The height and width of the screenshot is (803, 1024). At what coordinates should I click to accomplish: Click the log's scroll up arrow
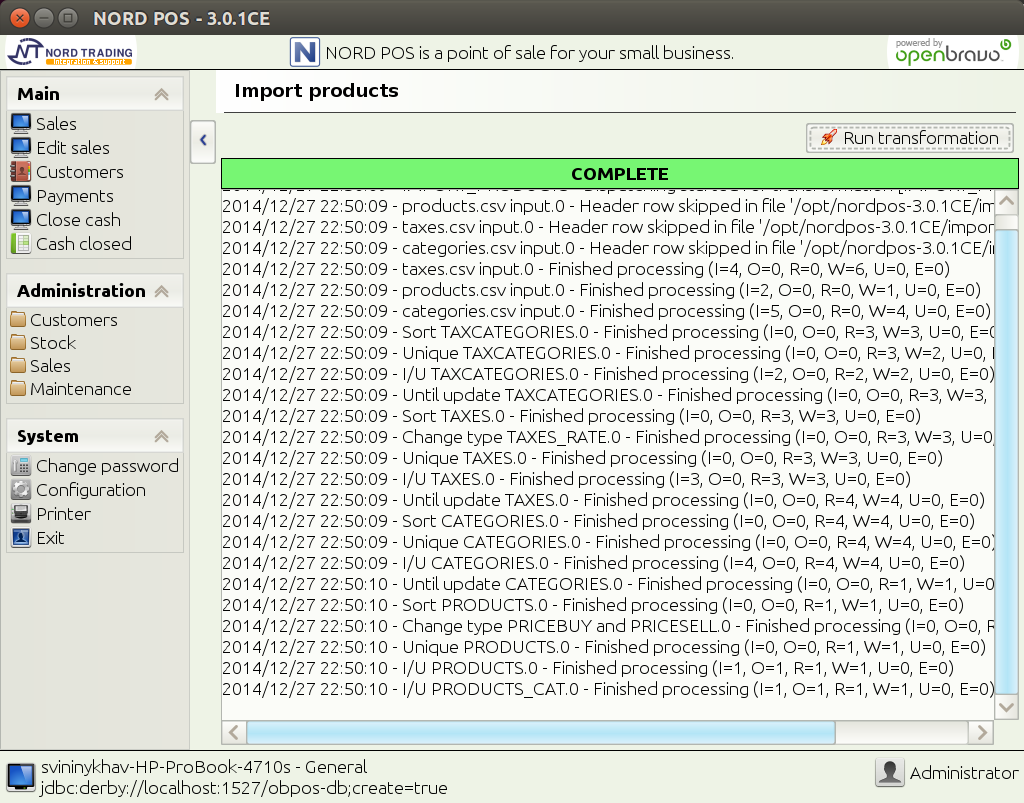1006,202
